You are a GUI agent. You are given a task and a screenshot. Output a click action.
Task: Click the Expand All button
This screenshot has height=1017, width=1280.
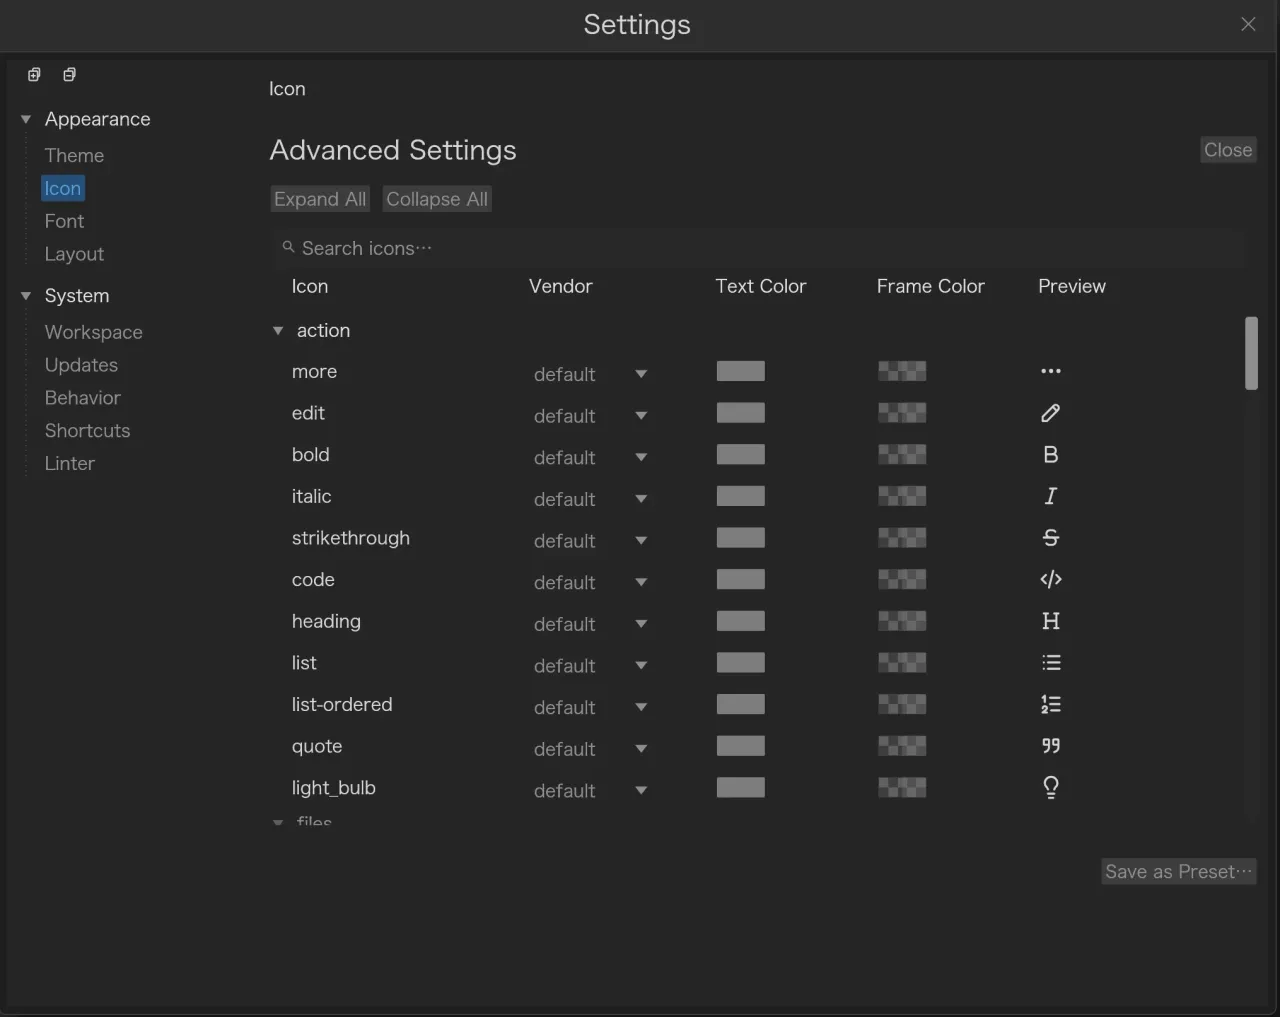pos(320,199)
